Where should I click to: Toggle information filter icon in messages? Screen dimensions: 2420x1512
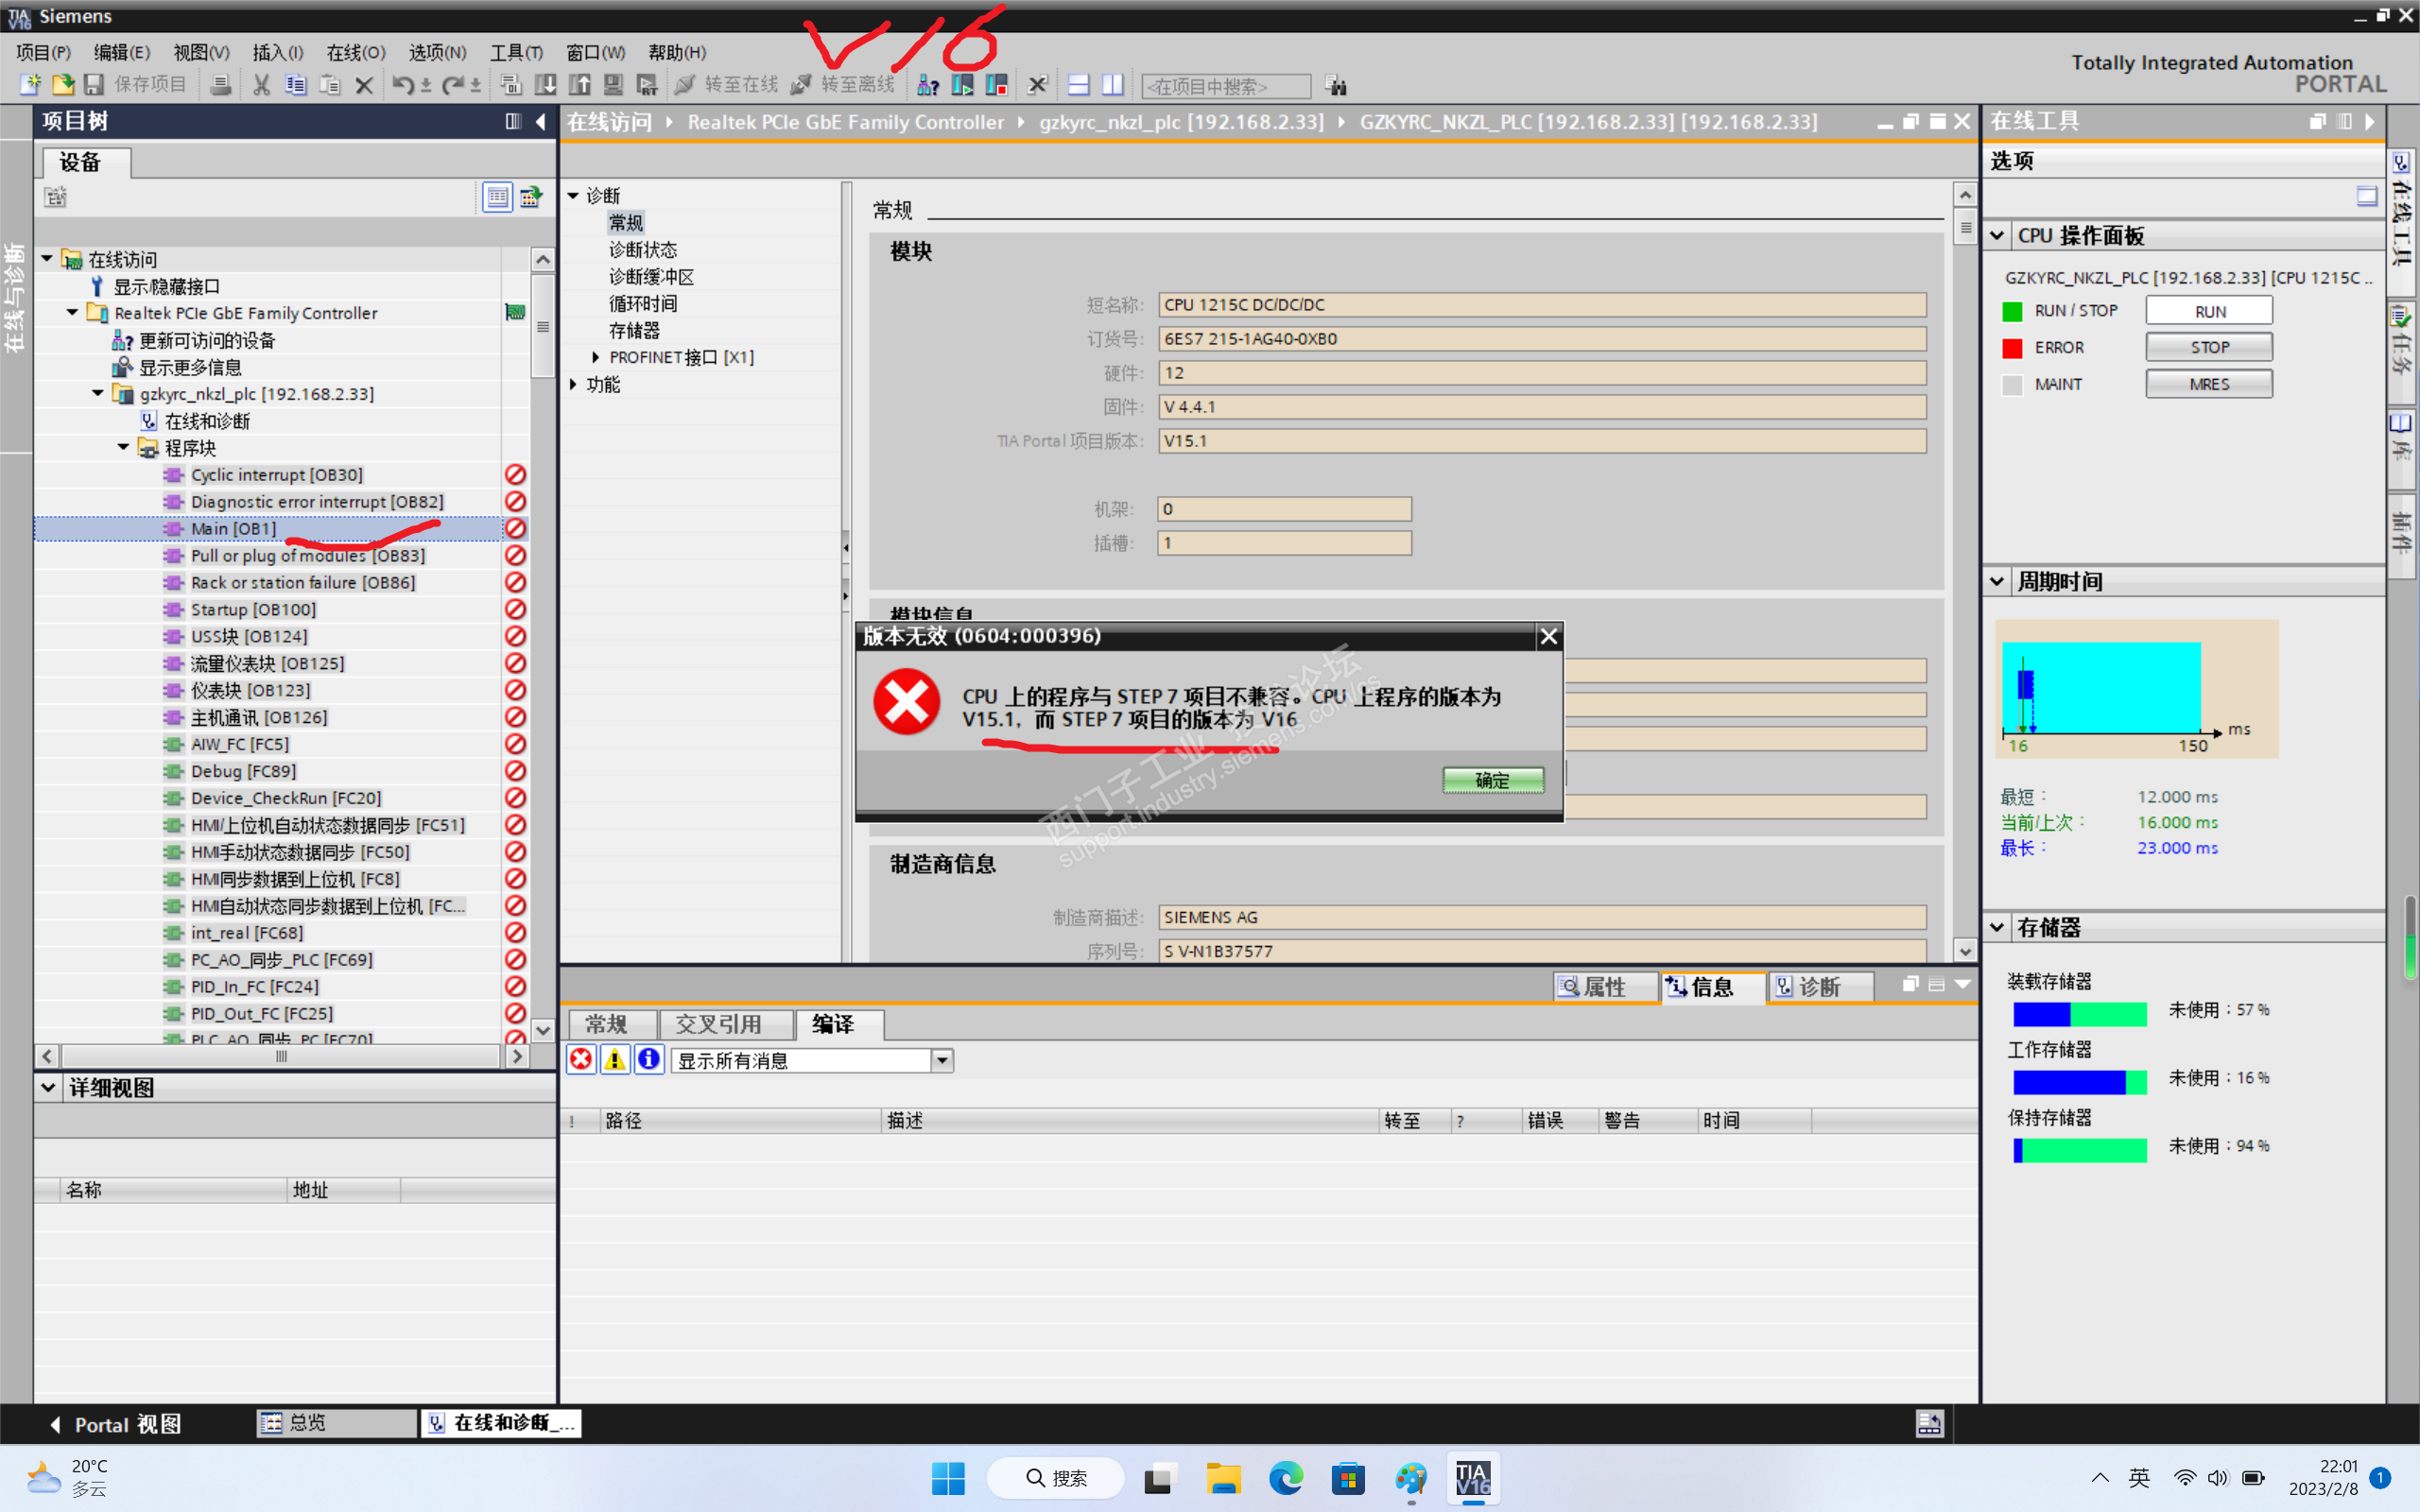[x=649, y=1059]
